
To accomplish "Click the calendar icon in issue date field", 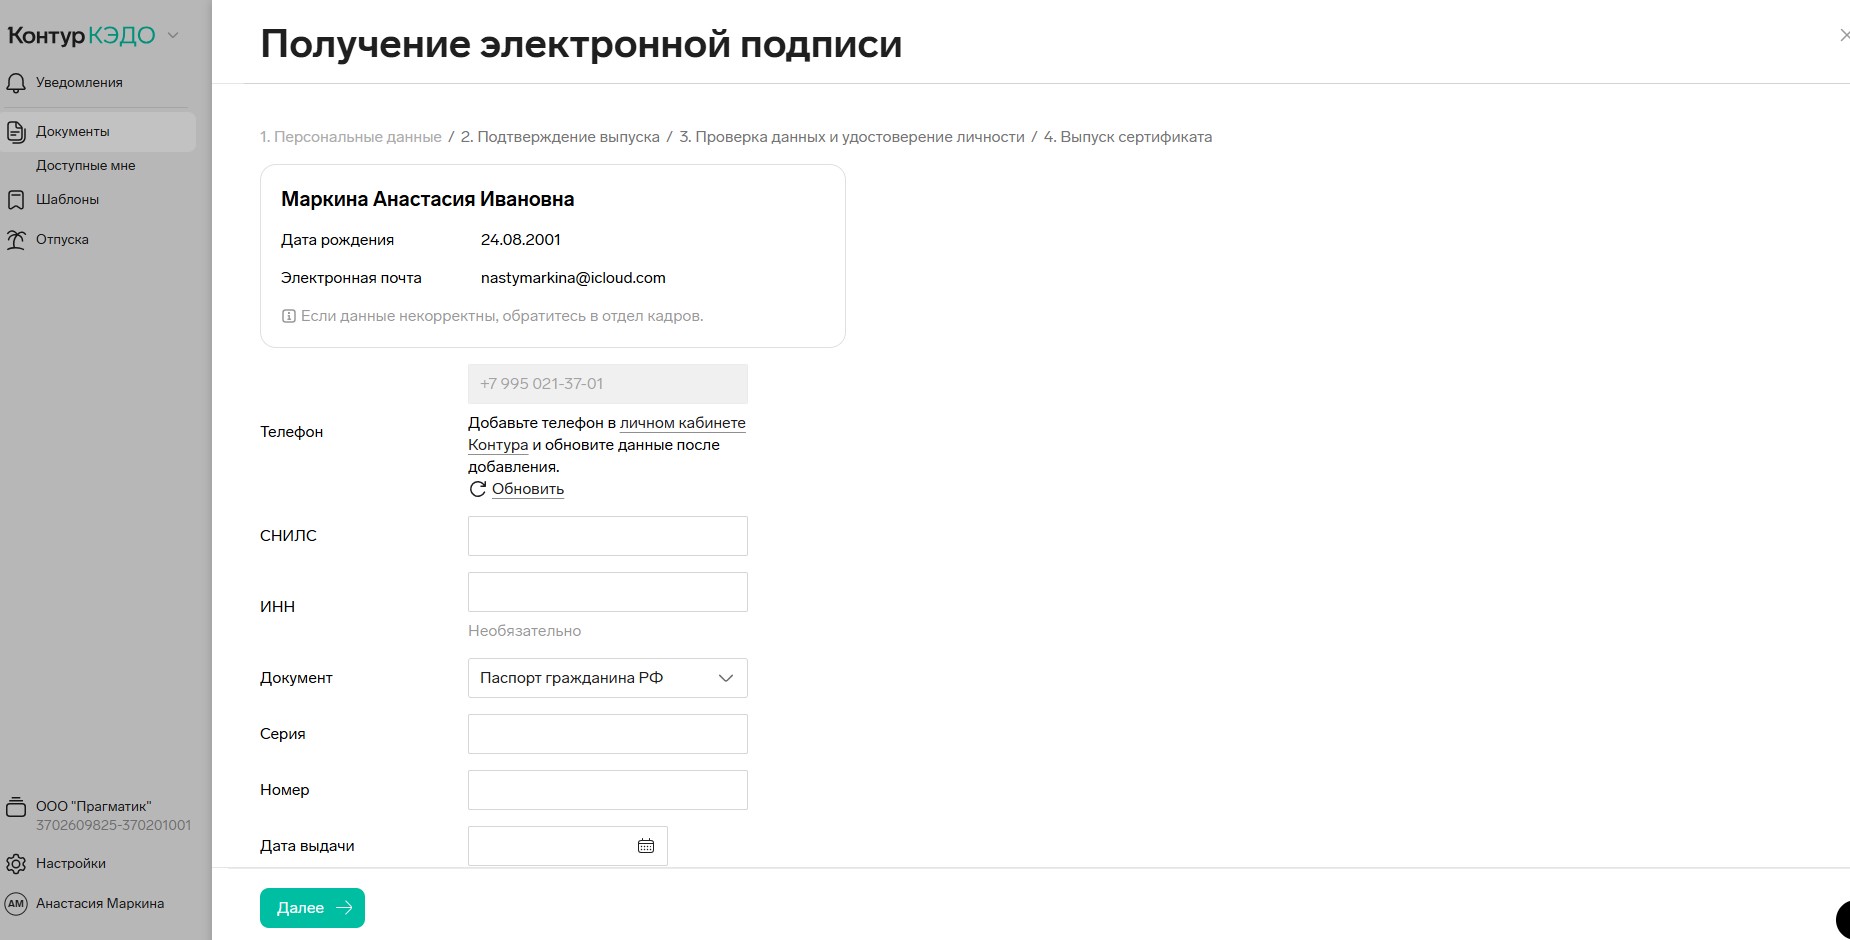I will pos(646,846).
